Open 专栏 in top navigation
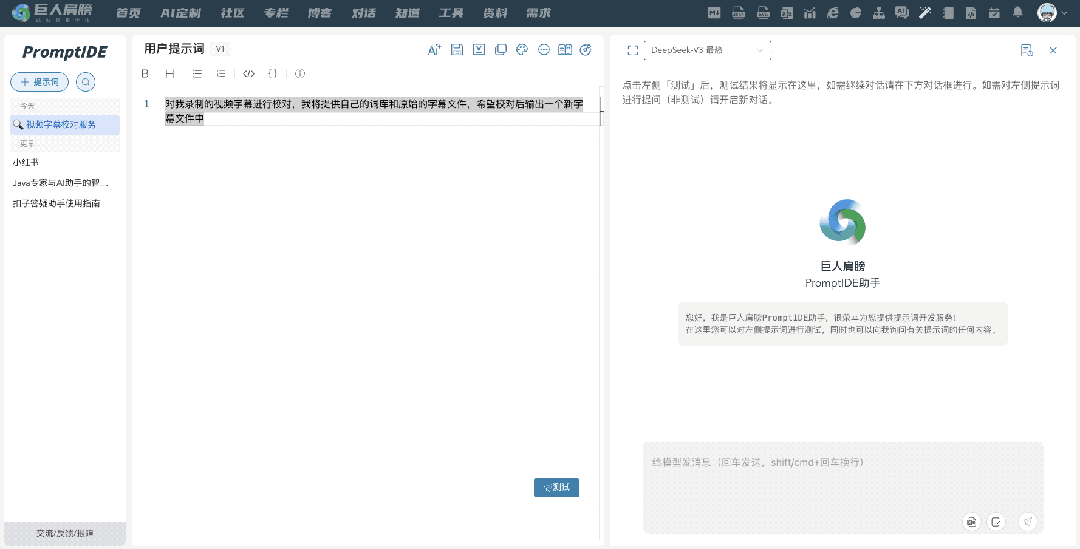1080x549 pixels. pyautogui.click(x=276, y=13)
